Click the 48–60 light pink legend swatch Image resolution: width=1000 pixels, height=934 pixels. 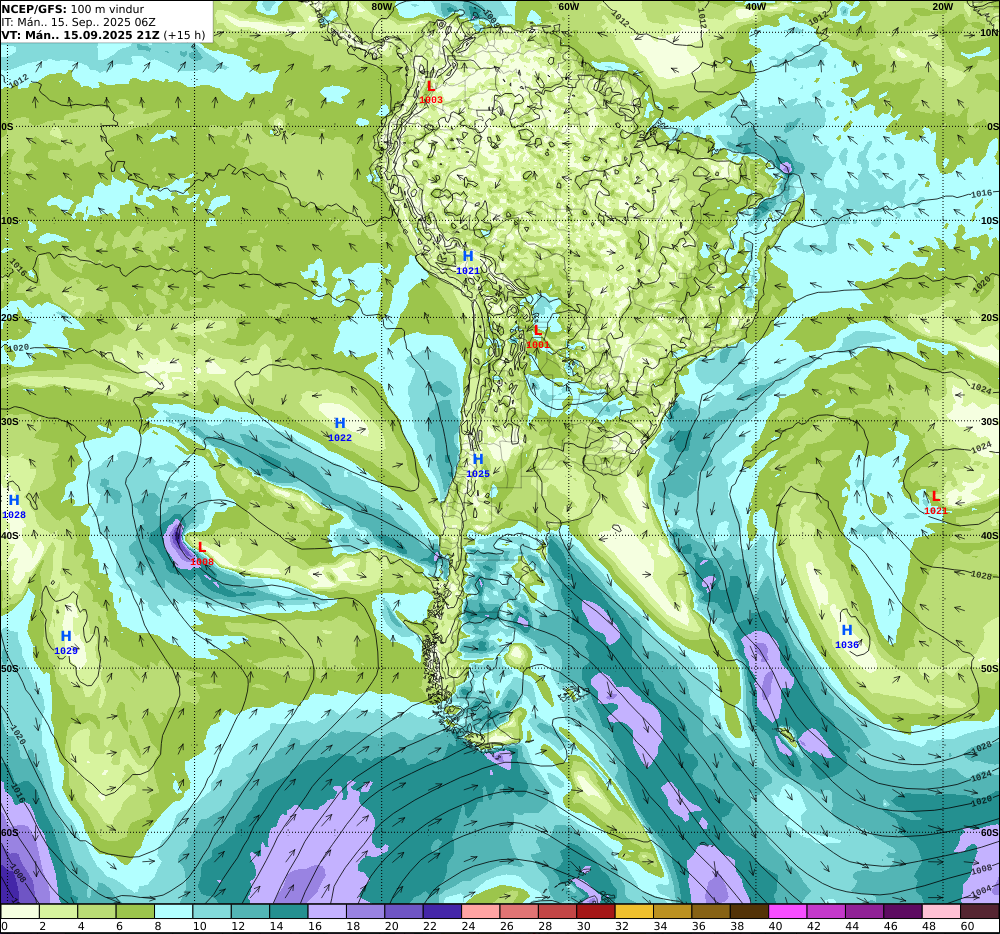(941, 911)
